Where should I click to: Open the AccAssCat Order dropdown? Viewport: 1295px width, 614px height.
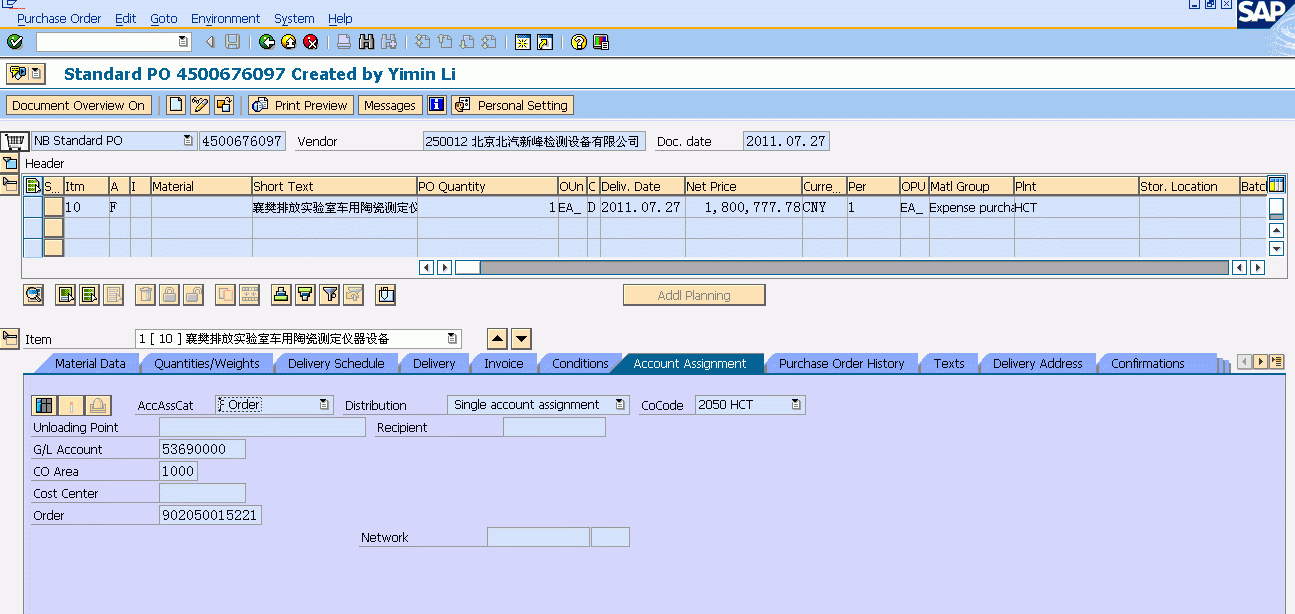(x=324, y=405)
